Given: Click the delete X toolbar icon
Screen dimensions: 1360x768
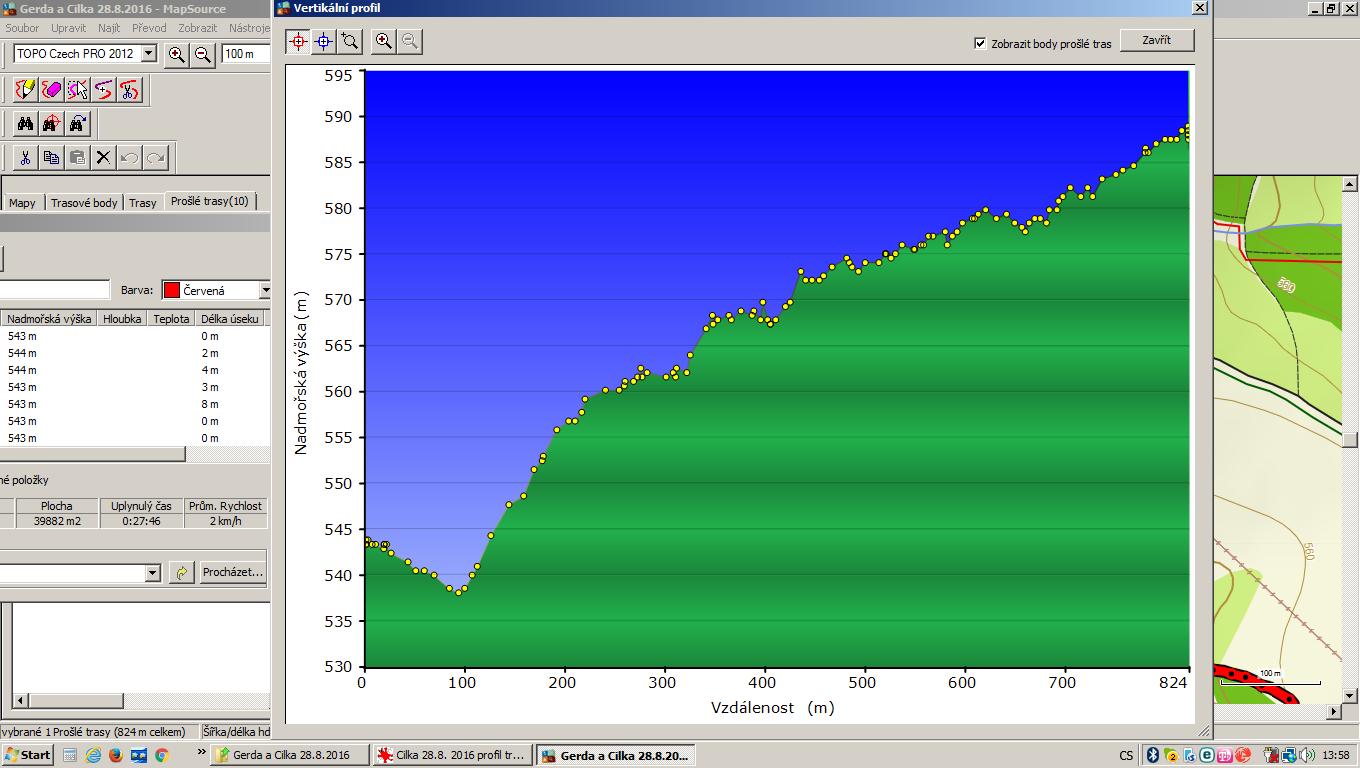Looking at the screenshot, I should click(103, 157).
